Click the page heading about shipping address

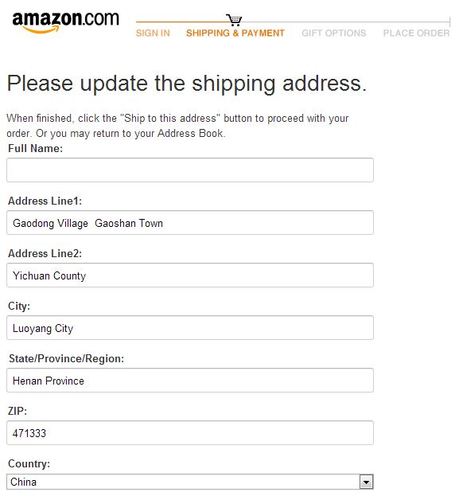(x=187, y=83)
